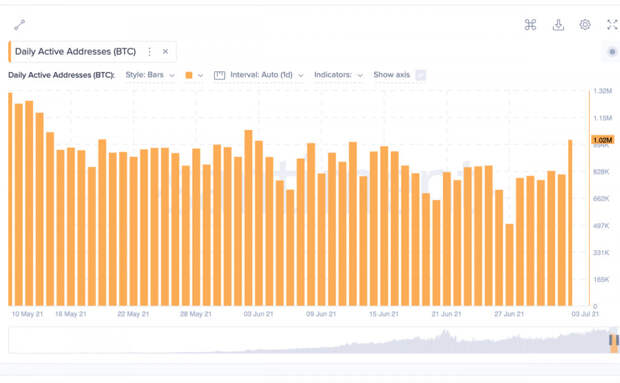Open the command shortcuts icon
This screenshot has height=383, width=620.
[530, 25]
